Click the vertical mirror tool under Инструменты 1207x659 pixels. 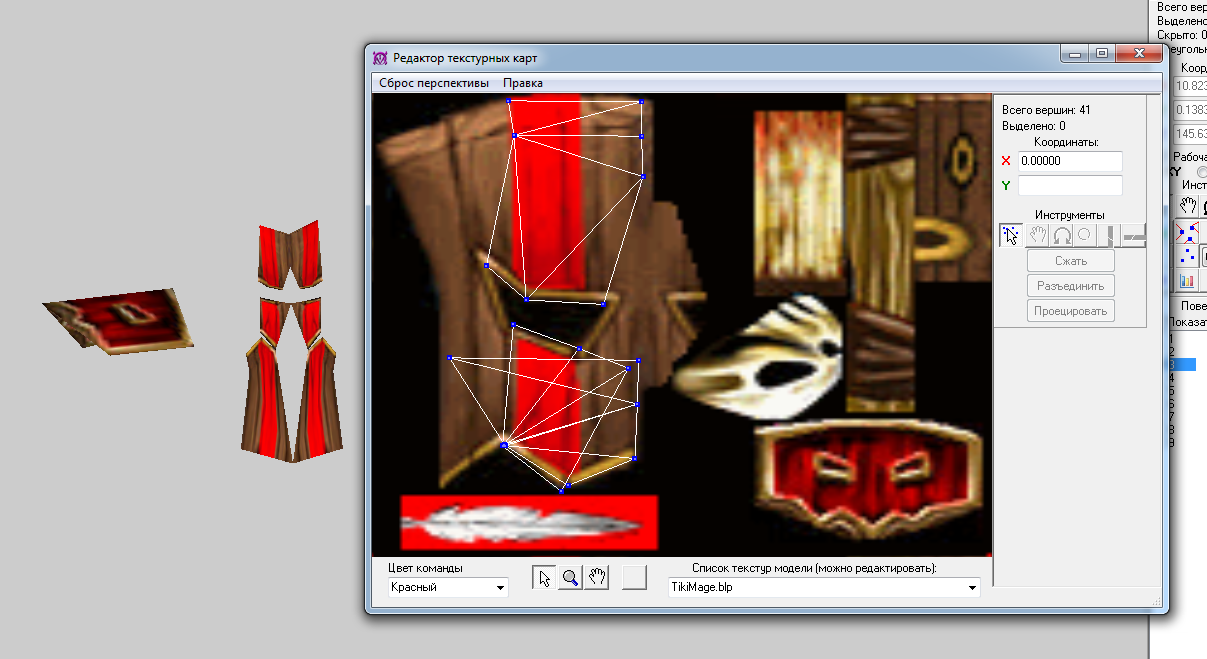[x=1107, y=235]
